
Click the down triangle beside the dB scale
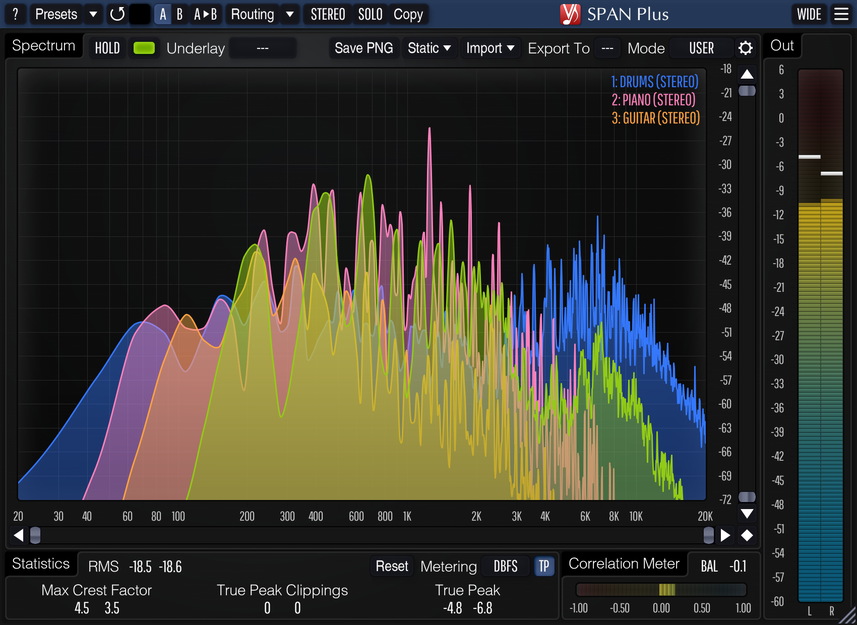click(747, 514)
